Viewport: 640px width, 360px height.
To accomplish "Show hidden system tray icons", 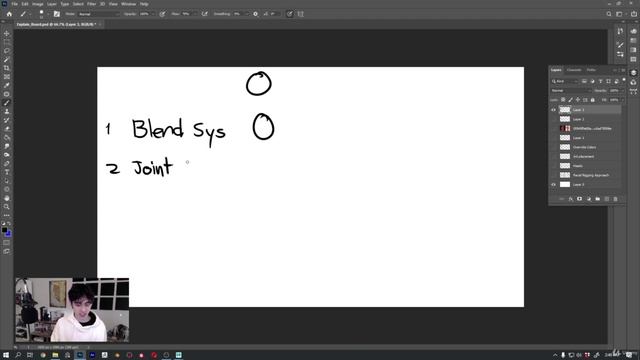I will tap(555, 355).
